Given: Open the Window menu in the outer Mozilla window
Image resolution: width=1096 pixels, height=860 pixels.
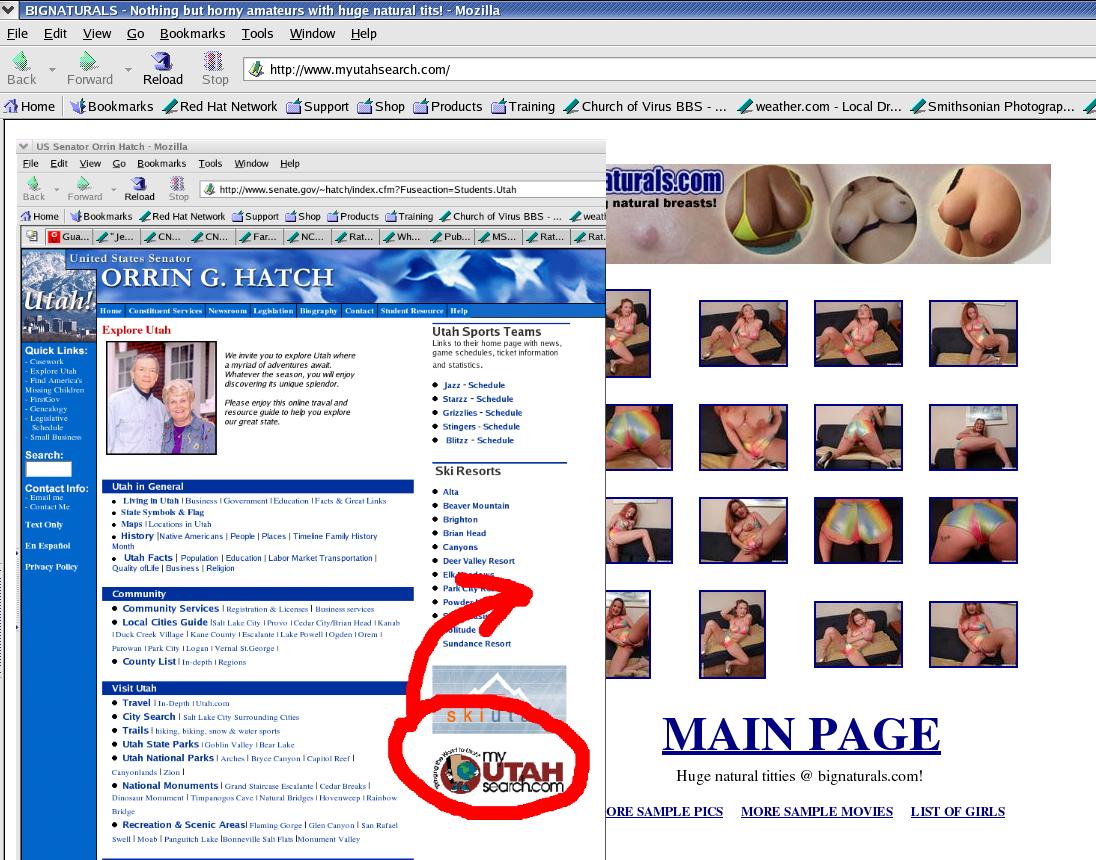Looking at the screenshot, I should (312, 34).
